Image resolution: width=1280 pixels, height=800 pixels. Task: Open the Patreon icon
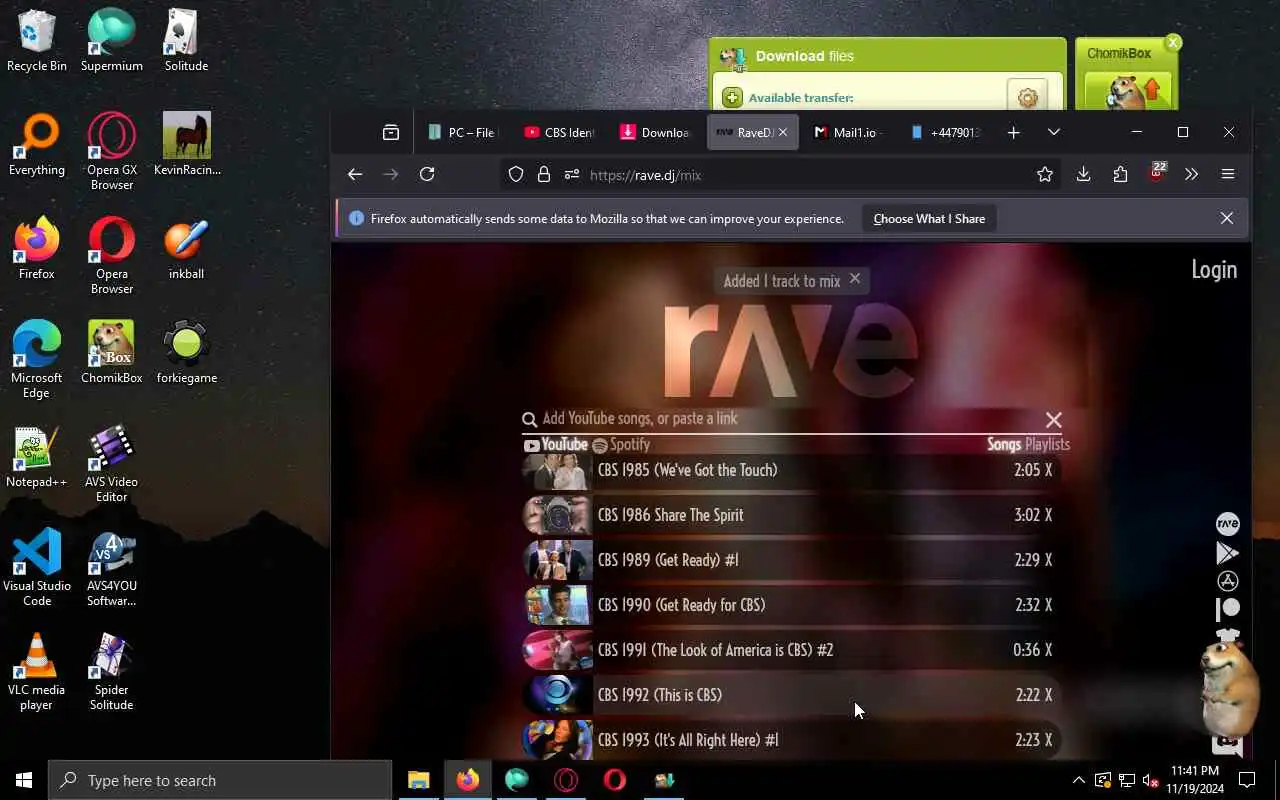[x=1227, y=608]
